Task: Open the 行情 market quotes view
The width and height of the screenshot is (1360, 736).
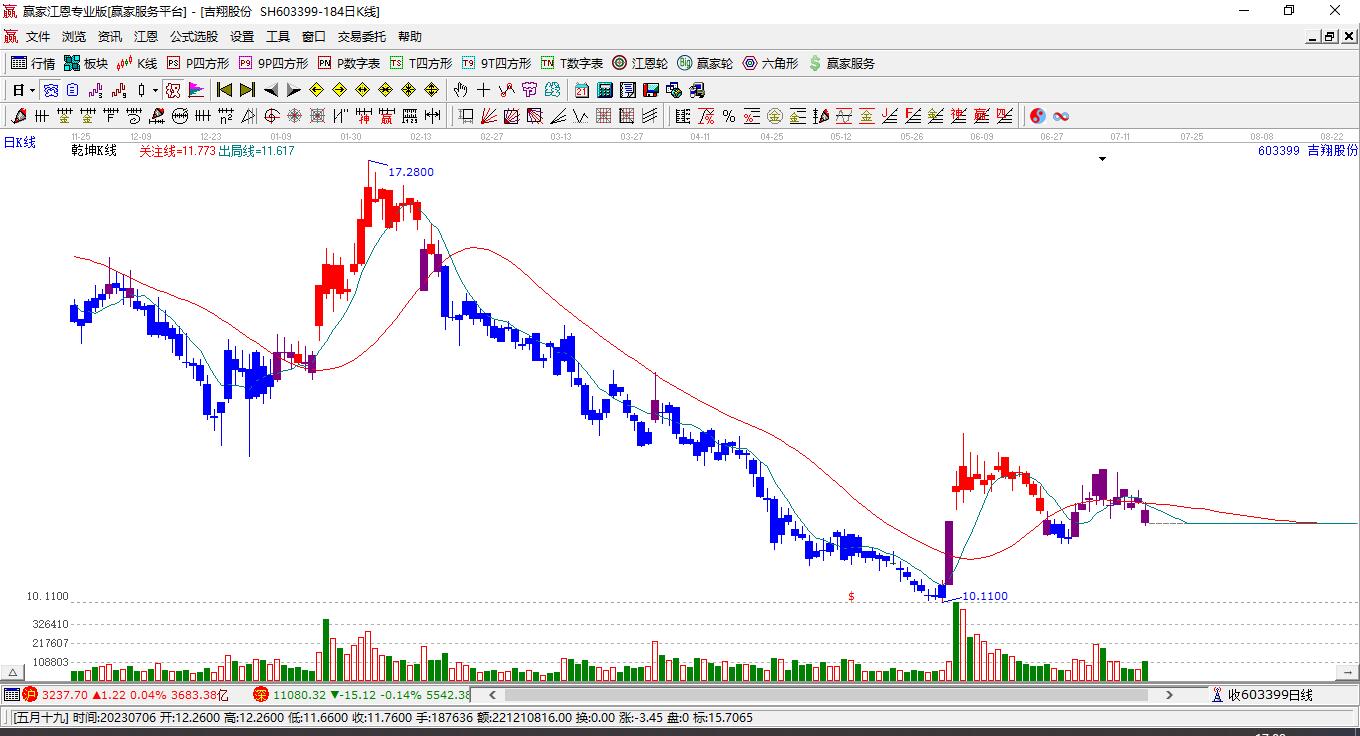Action: (x=33, y=63)
